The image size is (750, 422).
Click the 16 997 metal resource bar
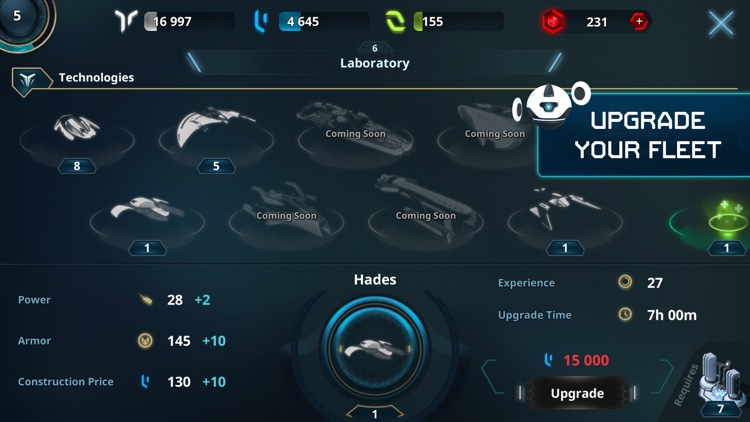click(189, 22)
